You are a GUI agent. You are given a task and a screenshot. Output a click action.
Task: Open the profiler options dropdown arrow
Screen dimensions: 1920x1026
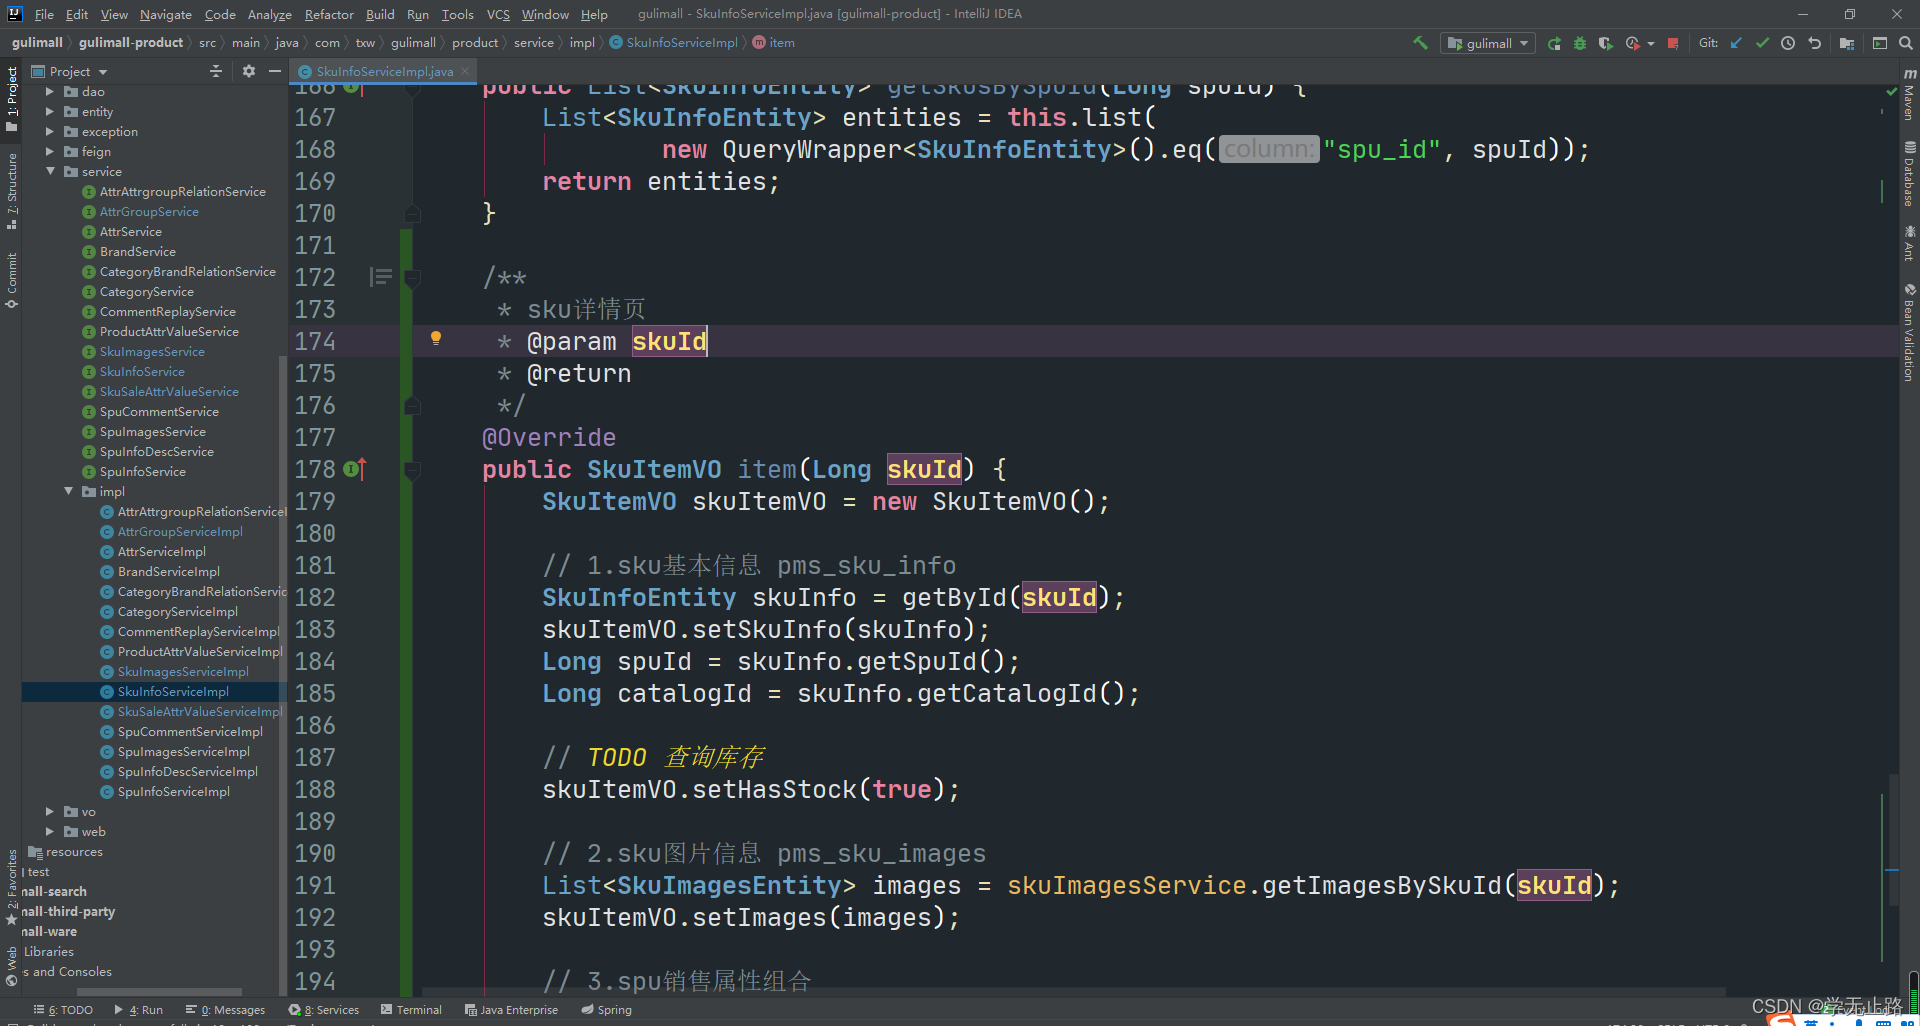1650,43
